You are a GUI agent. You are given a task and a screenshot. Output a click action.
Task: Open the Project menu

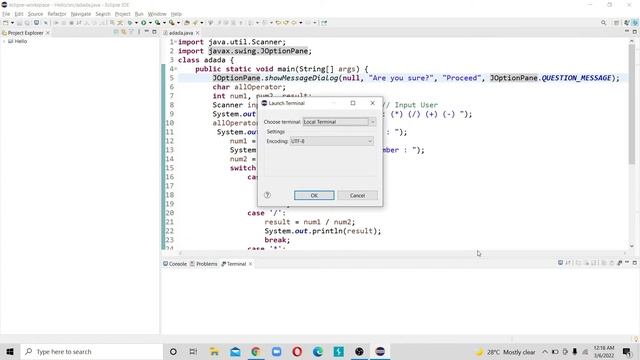point(122,14)
